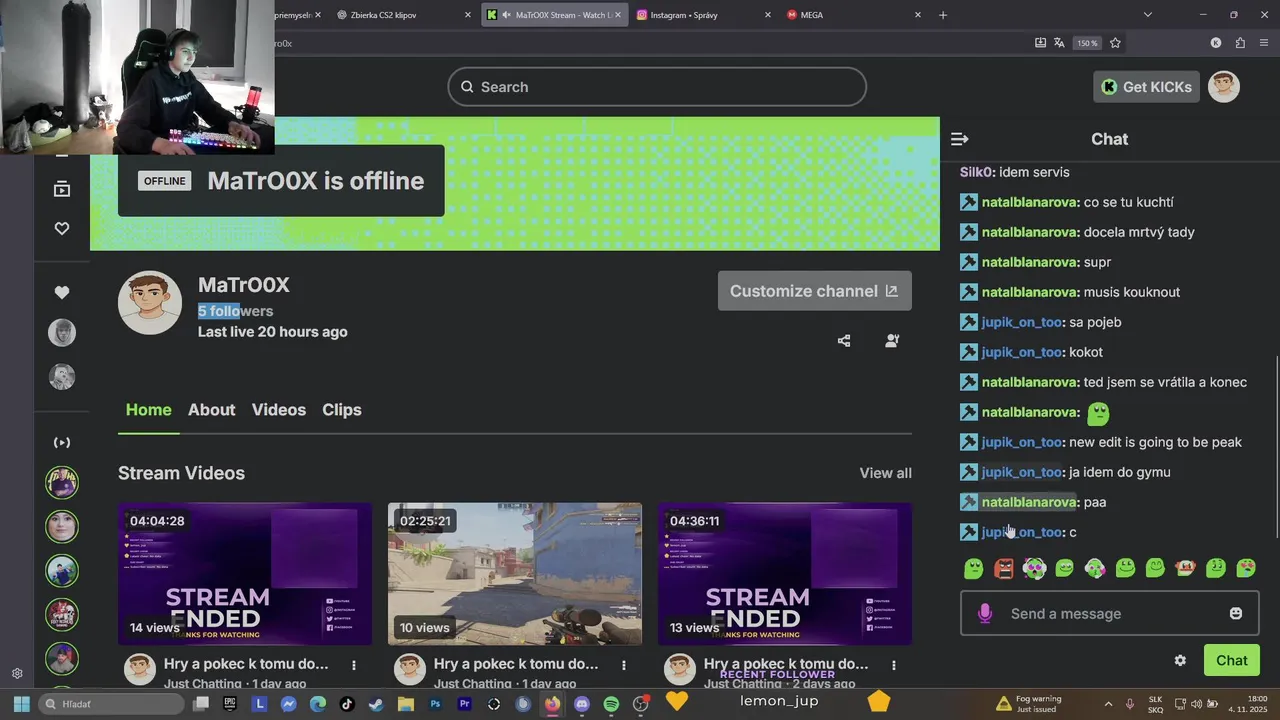This screenshot has height=720, width=1280.
Task: Click the Windows Start button
Action: click(21, 704)
